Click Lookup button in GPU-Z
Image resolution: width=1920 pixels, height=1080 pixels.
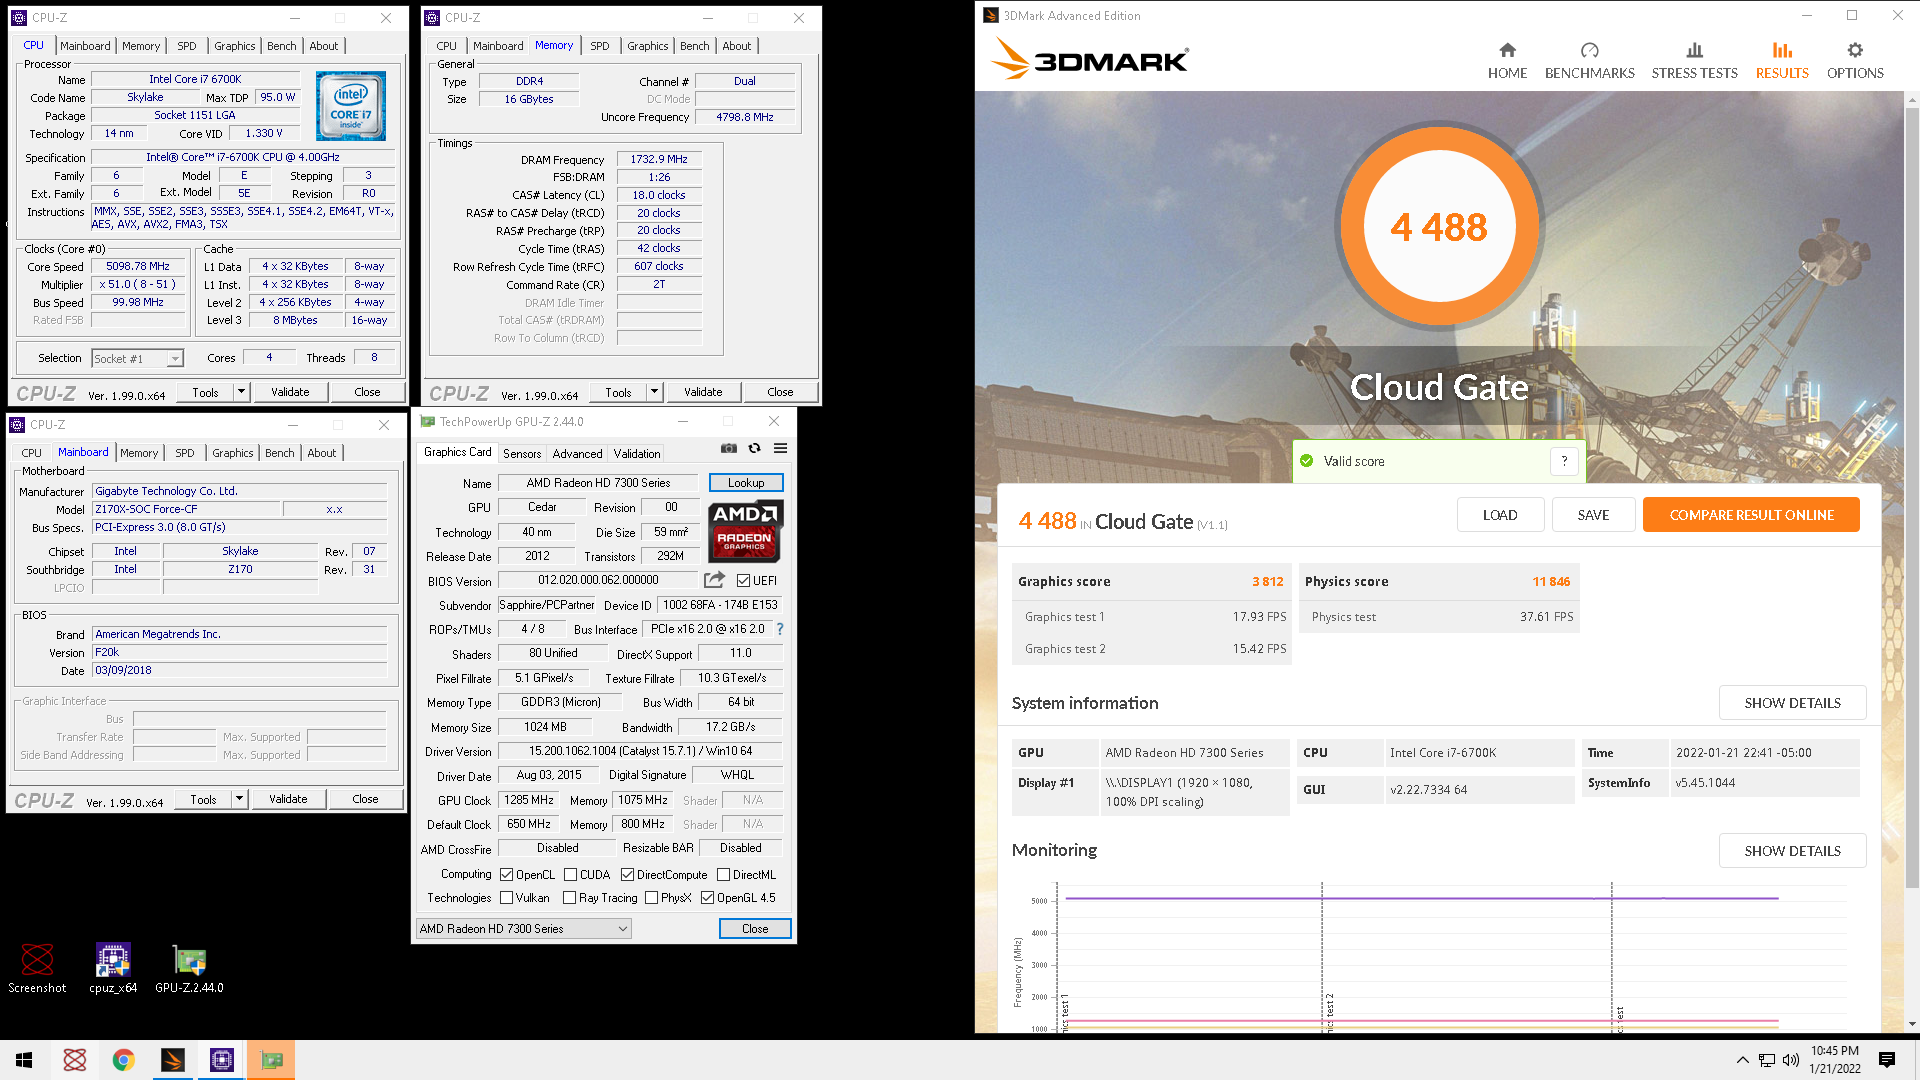click(x=746, y=483)
